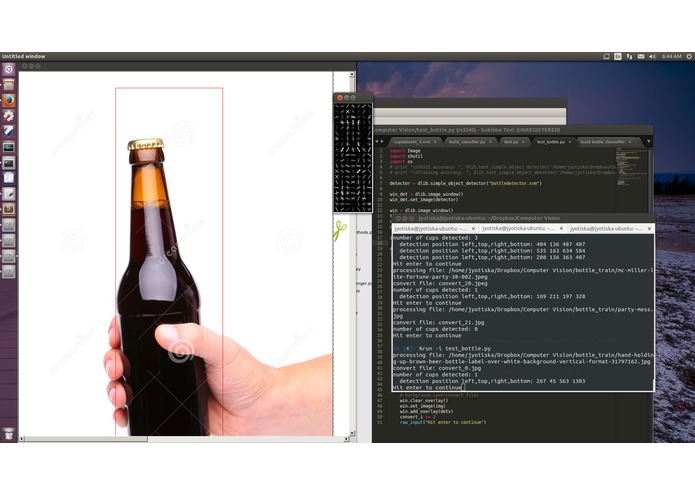Click the clock showing 6:44 AM
The image size is (695, 494).
pyautogui.click(x=672, y=56)
